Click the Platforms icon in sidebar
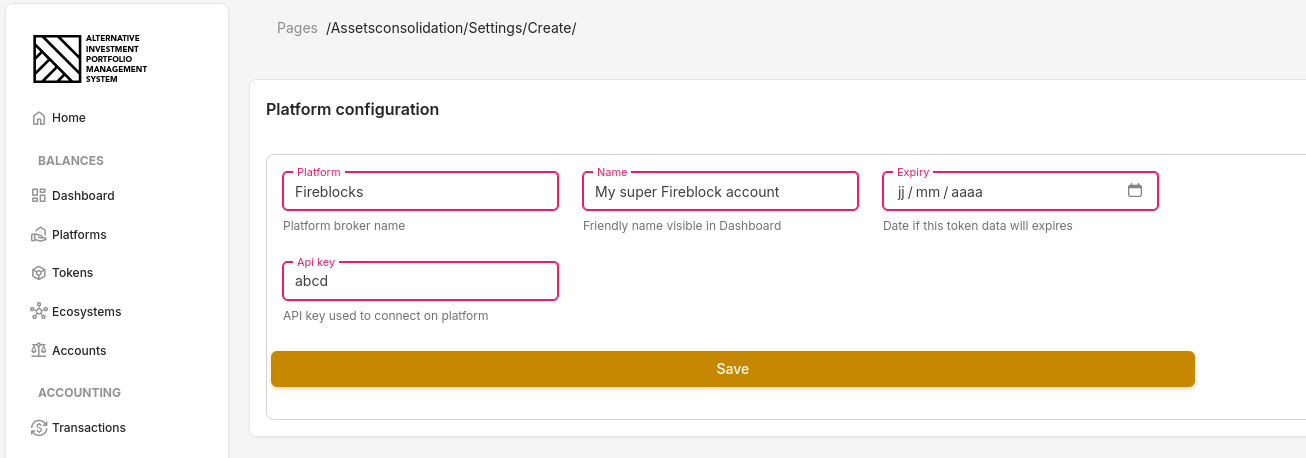 click(39, 235)
